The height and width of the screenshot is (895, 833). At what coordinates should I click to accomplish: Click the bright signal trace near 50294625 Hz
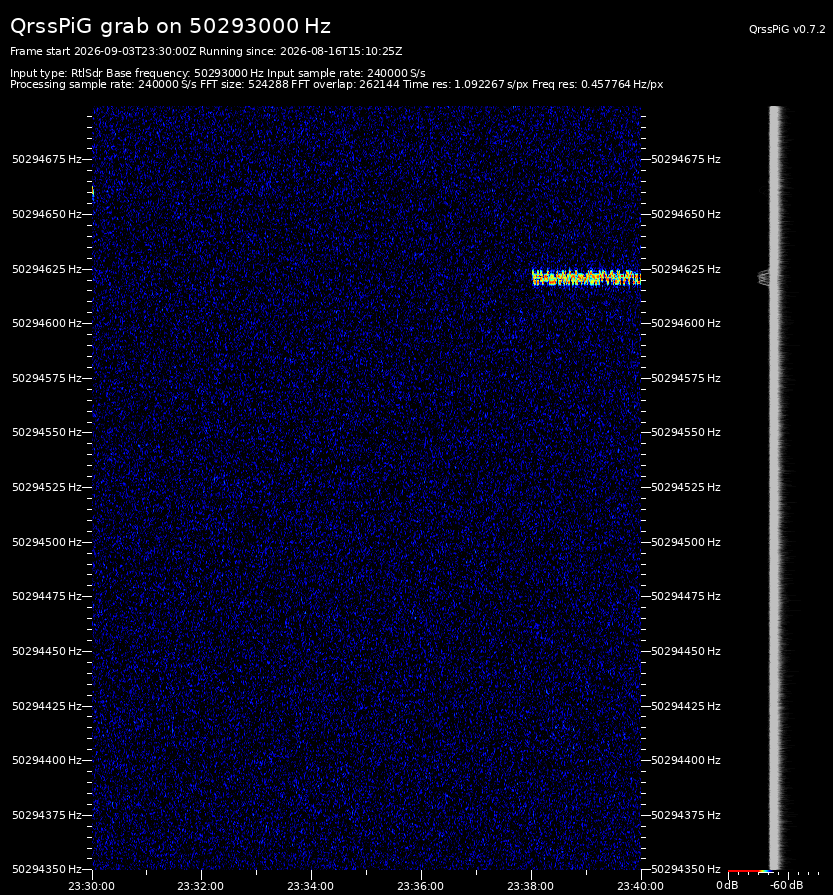coord(586,277)
